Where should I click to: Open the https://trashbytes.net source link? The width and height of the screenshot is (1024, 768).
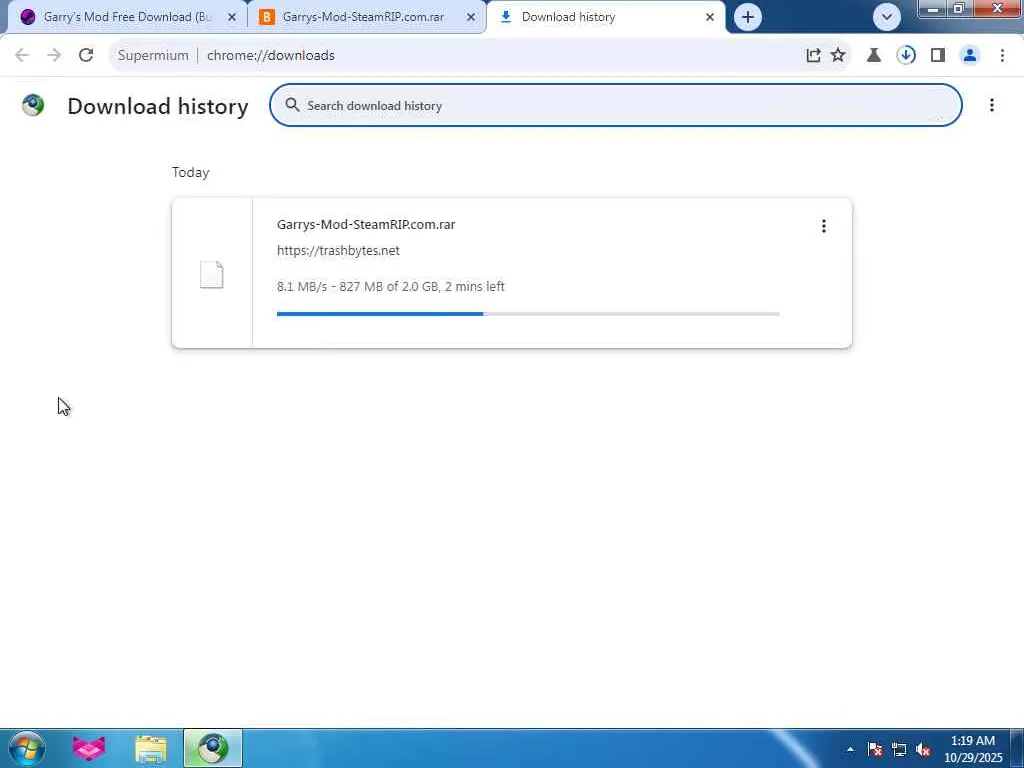pyautogui.click(x=338, y=251)
